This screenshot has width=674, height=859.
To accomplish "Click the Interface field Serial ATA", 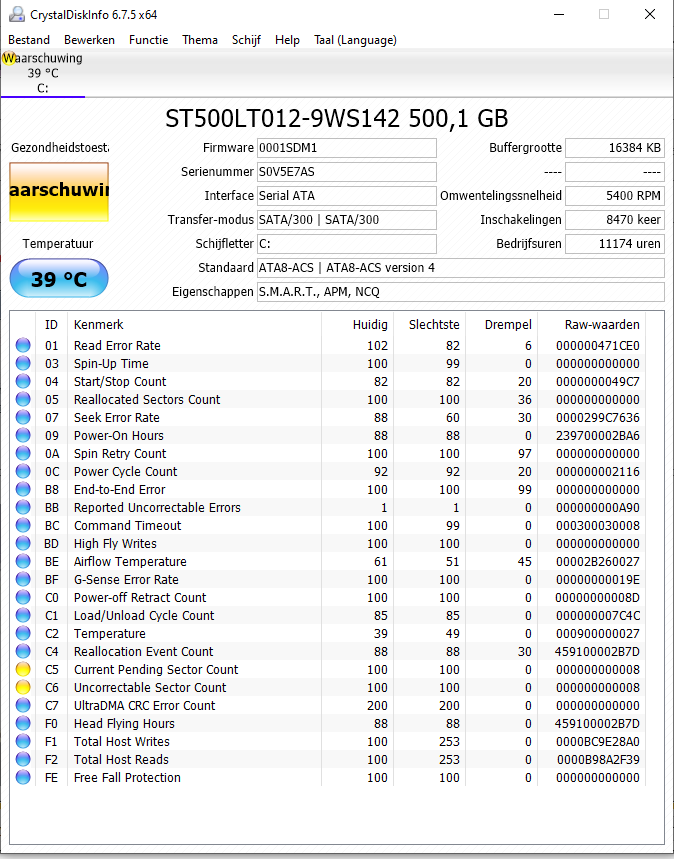I will point(347,196).
